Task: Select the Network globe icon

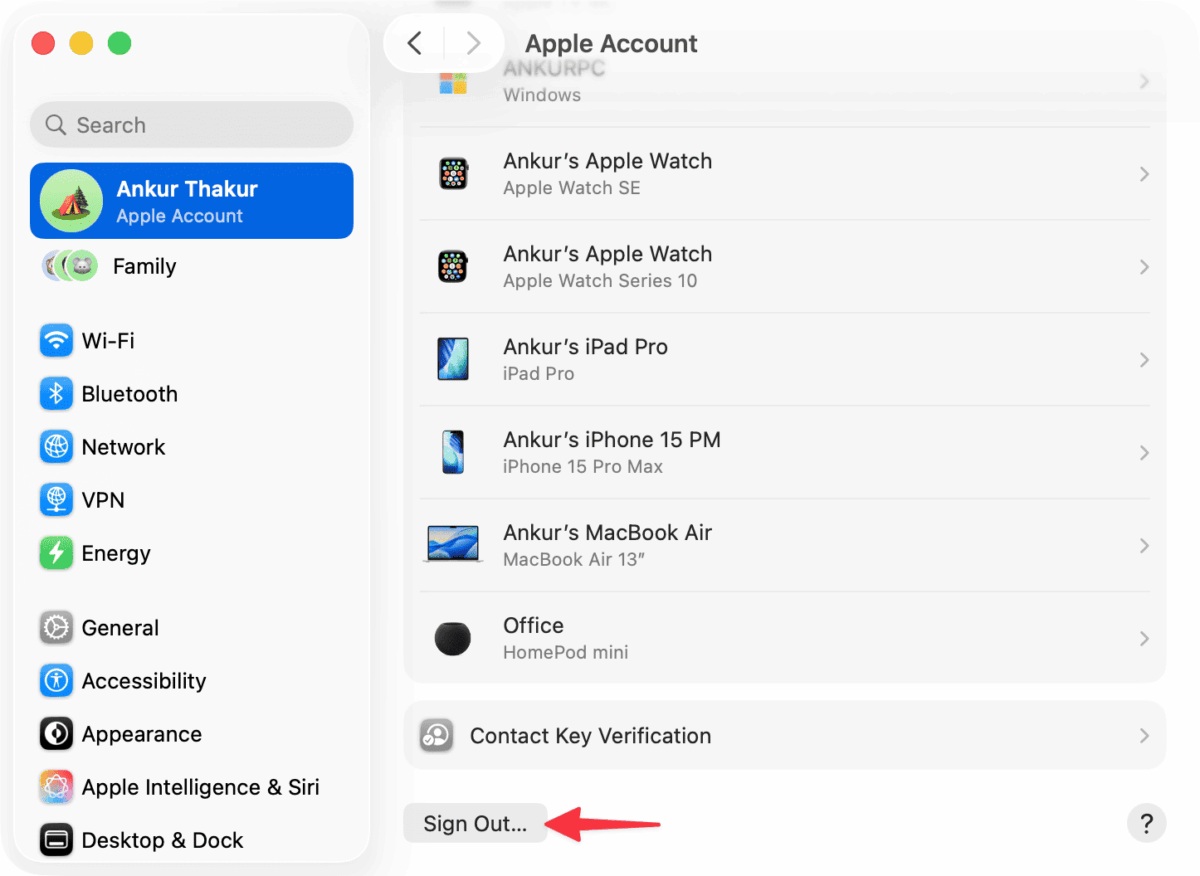Action: coord(56,447)
